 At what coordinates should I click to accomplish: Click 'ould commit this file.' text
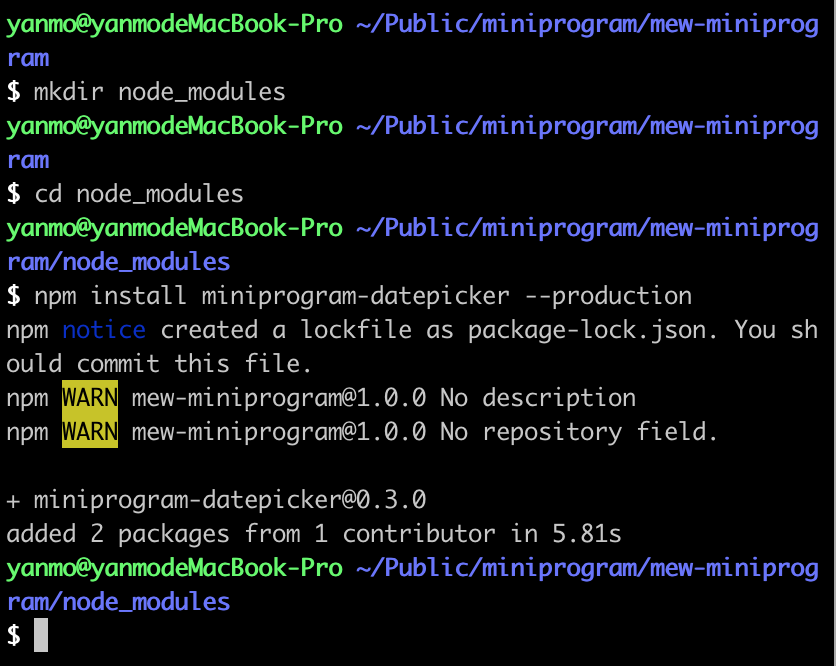click(x=159, y=364)
